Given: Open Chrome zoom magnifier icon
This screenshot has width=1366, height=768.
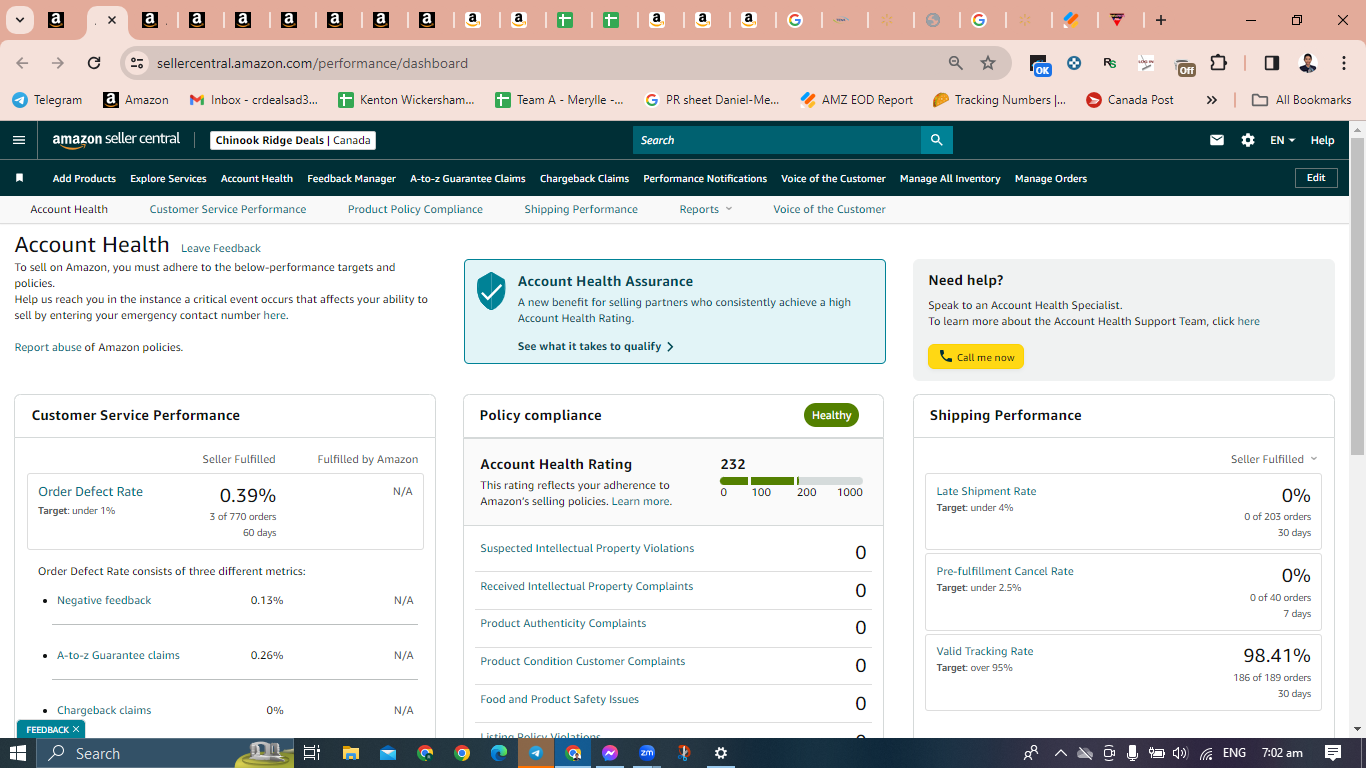Looking at the screenshot, I should tap(956, 63).
